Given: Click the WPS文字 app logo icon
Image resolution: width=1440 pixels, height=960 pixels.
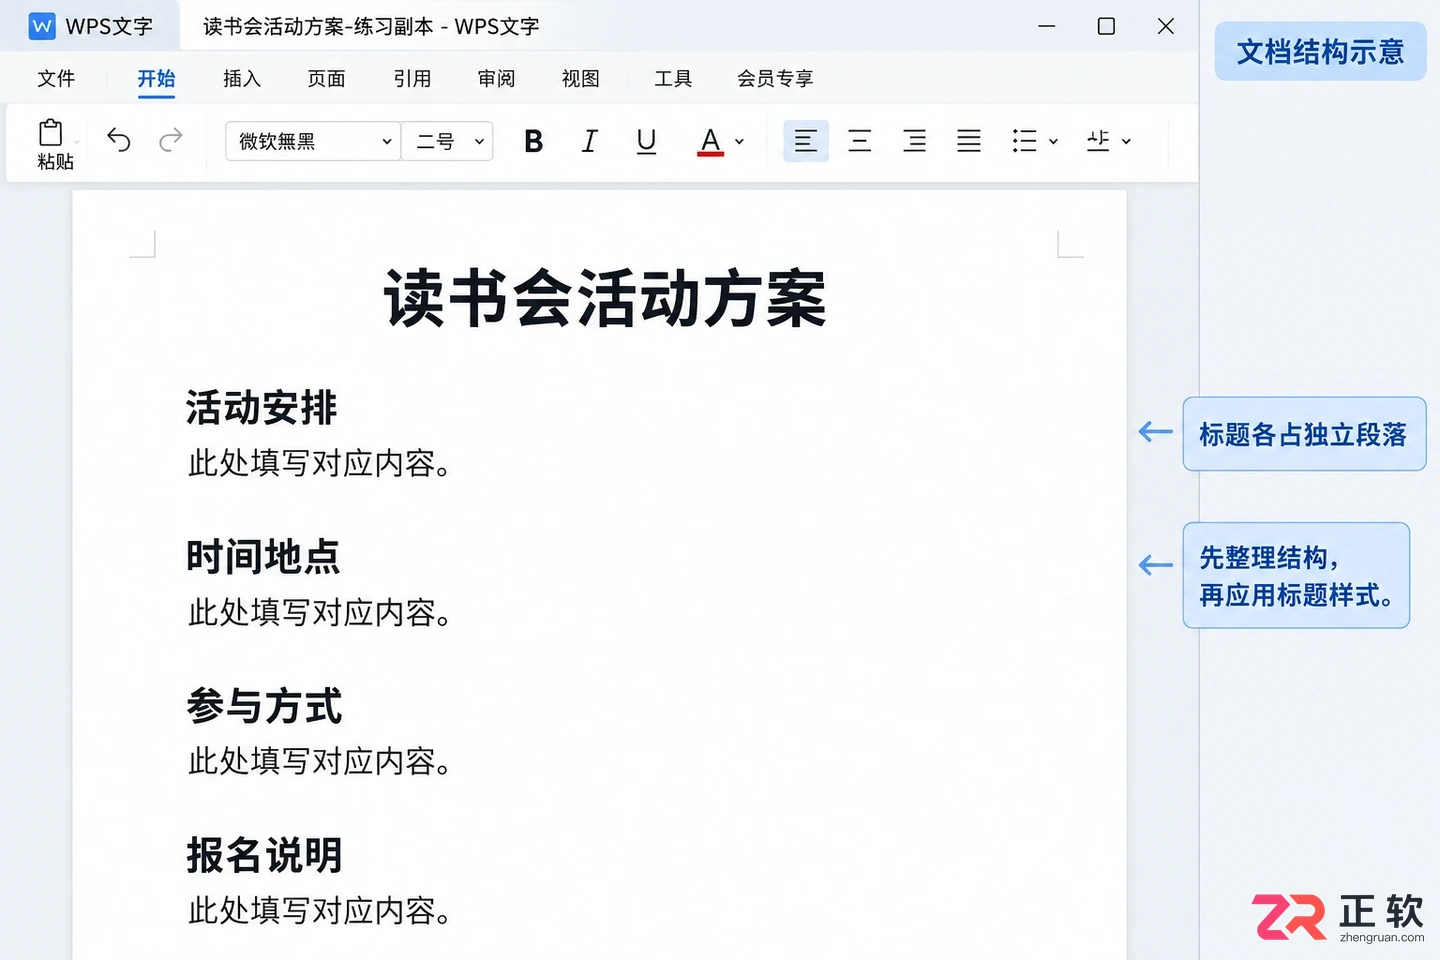Looking at the screenshot, I should [x=42, y=26].
